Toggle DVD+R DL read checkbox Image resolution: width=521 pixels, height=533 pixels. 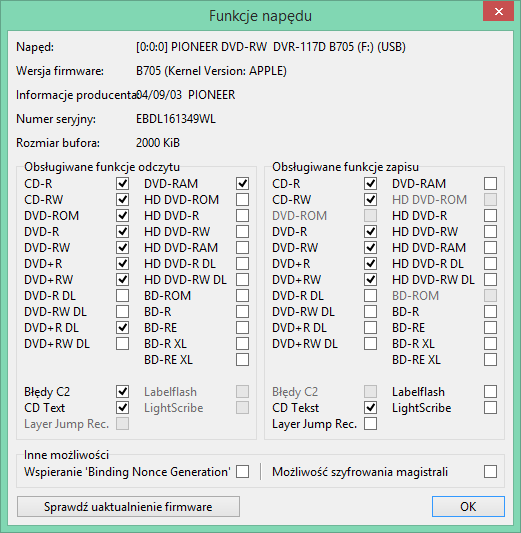coord(122,328)
